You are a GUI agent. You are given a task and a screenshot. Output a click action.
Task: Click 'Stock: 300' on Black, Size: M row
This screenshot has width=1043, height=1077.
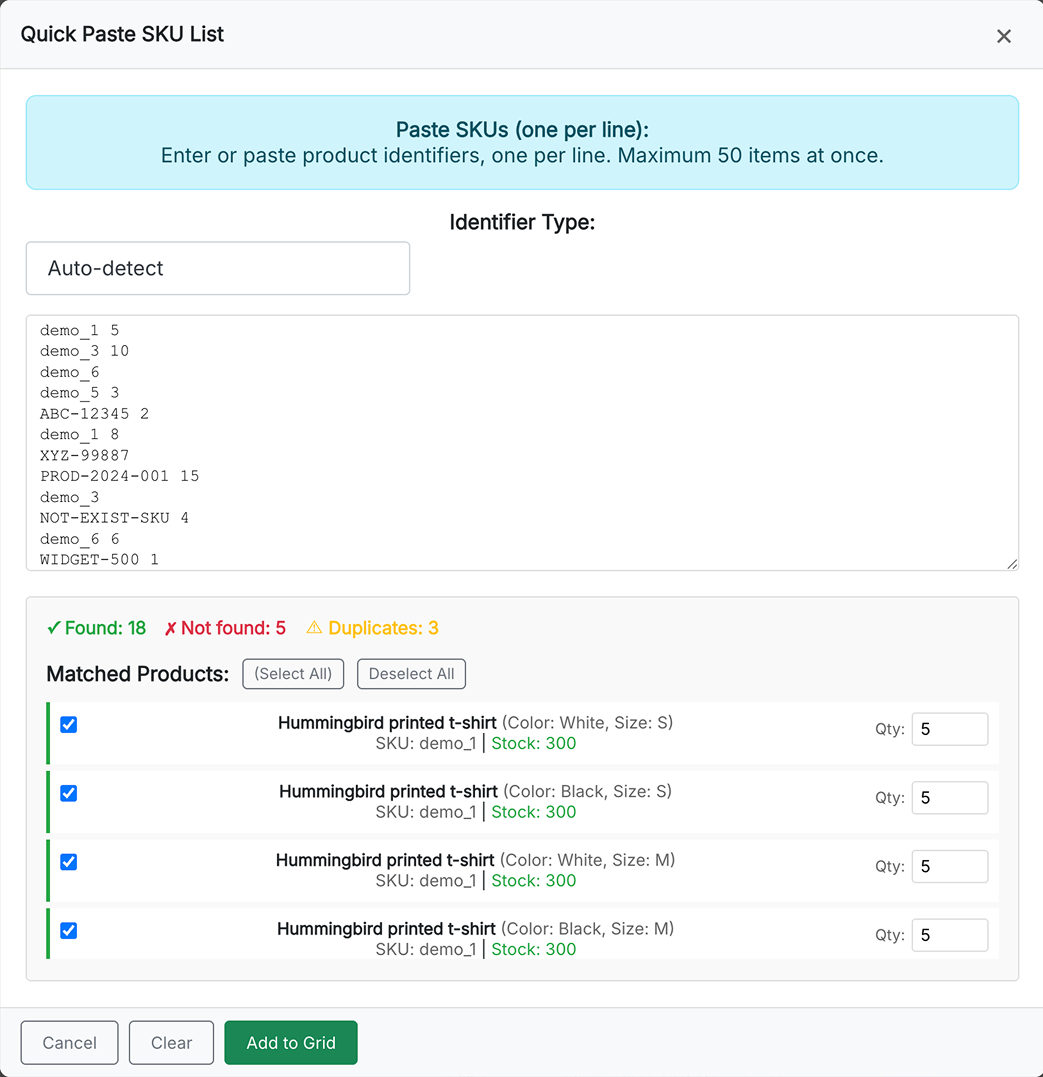[x=534, y=949]
